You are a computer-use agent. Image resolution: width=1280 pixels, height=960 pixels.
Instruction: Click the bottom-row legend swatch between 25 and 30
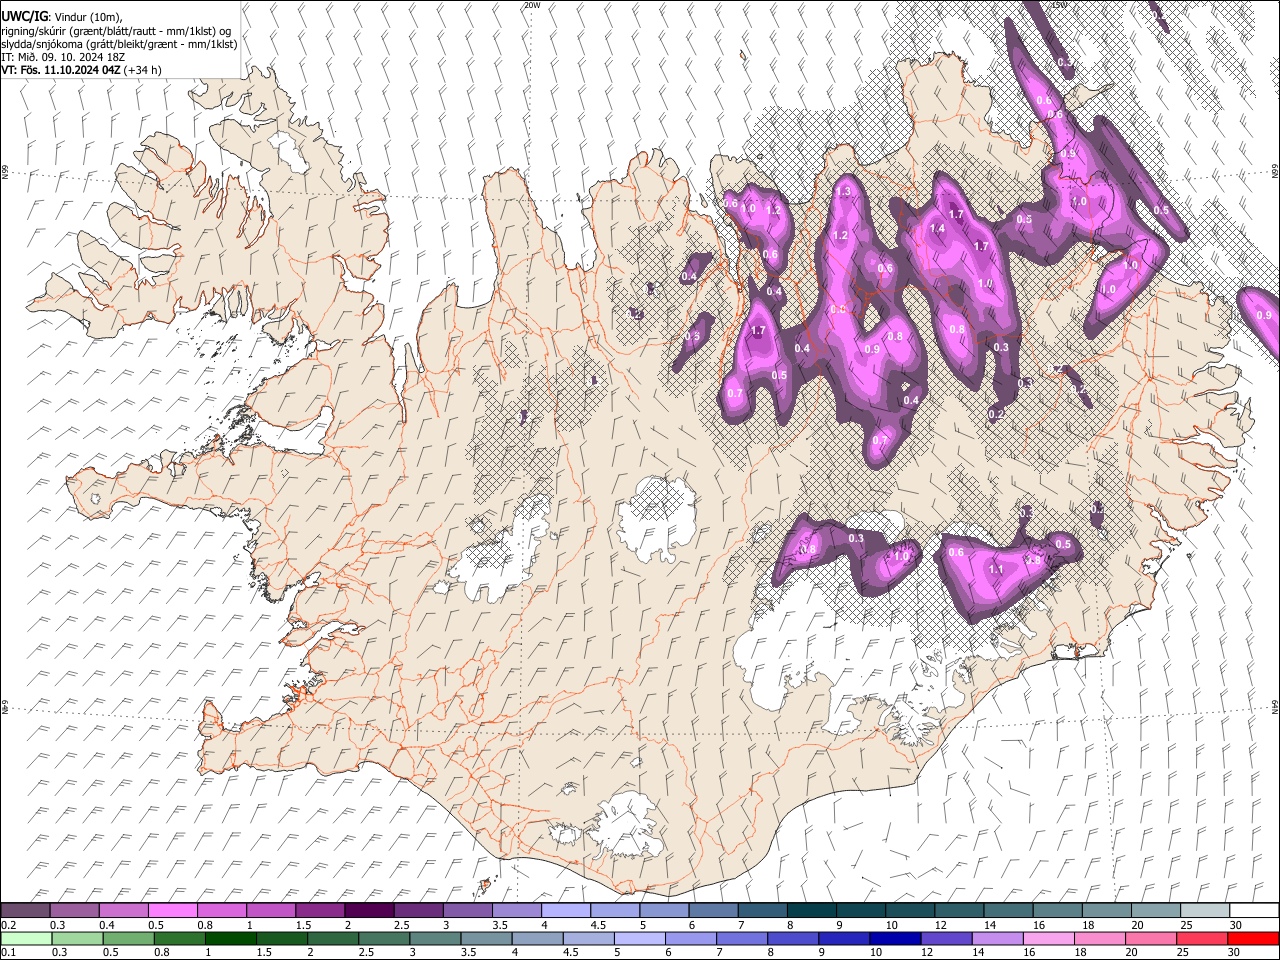point(1201,938)
